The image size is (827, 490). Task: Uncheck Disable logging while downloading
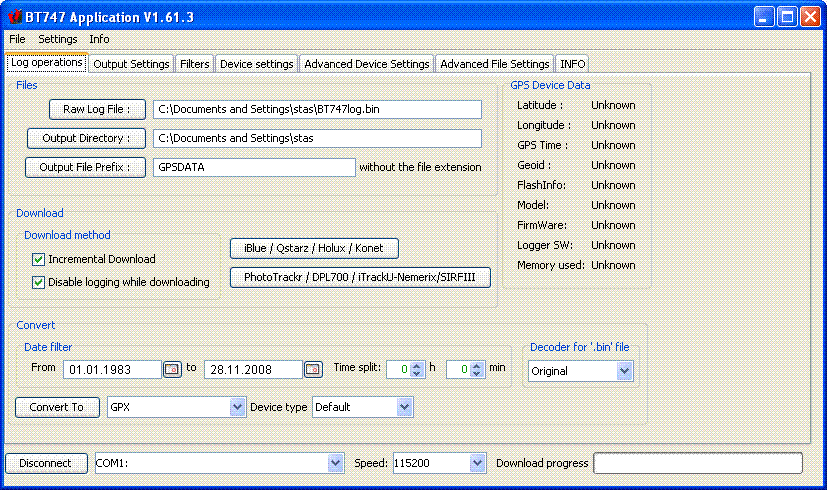click(39, 282)
